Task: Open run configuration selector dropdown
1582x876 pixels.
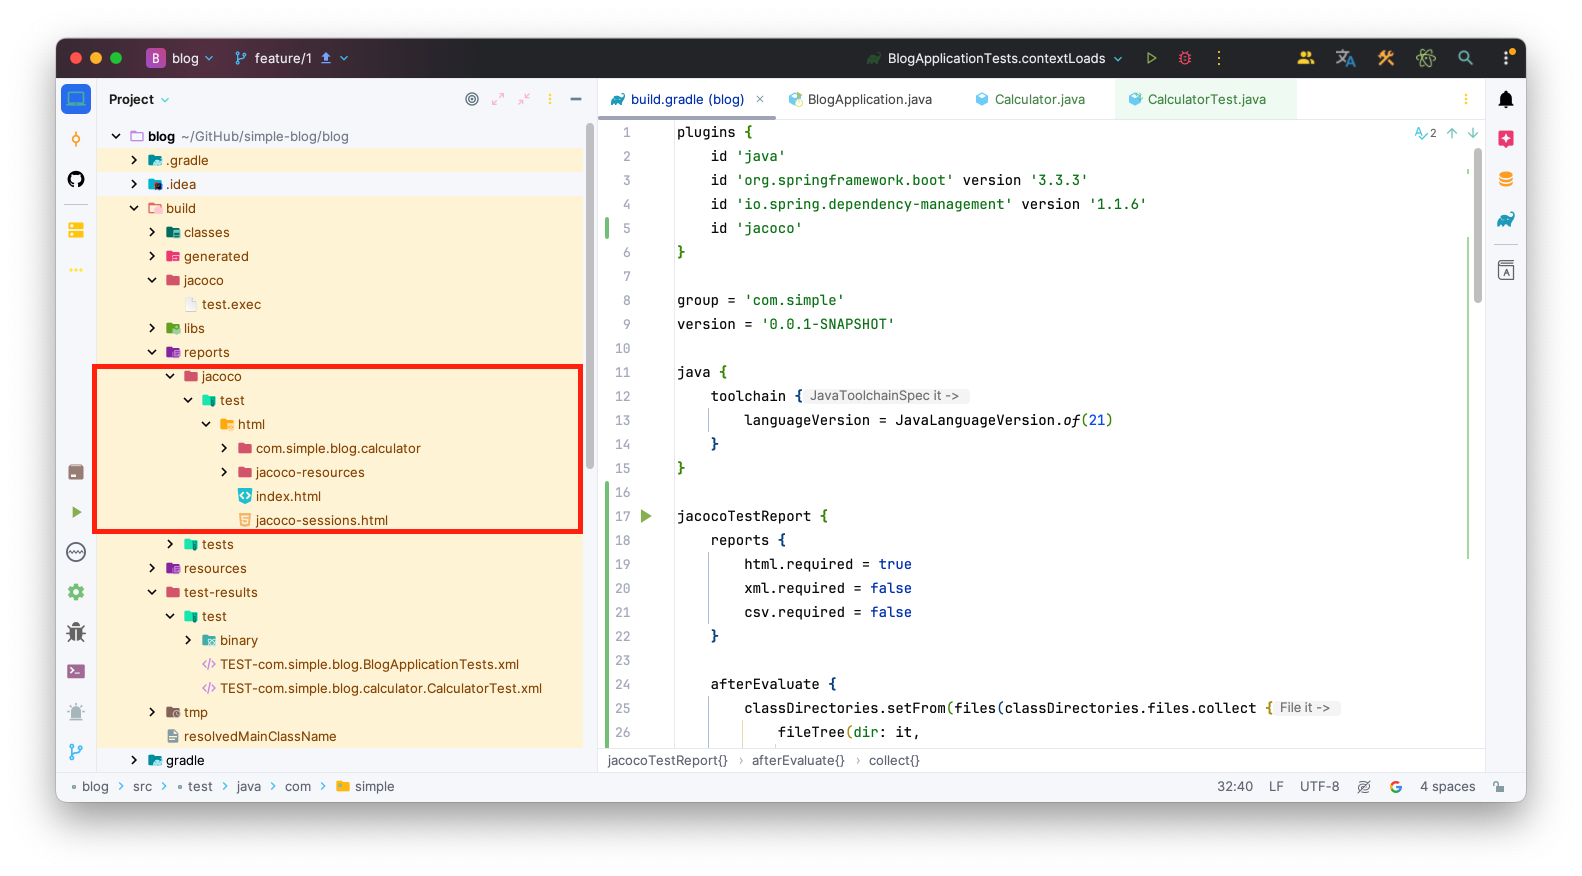Action: click(x=995, y=58)
